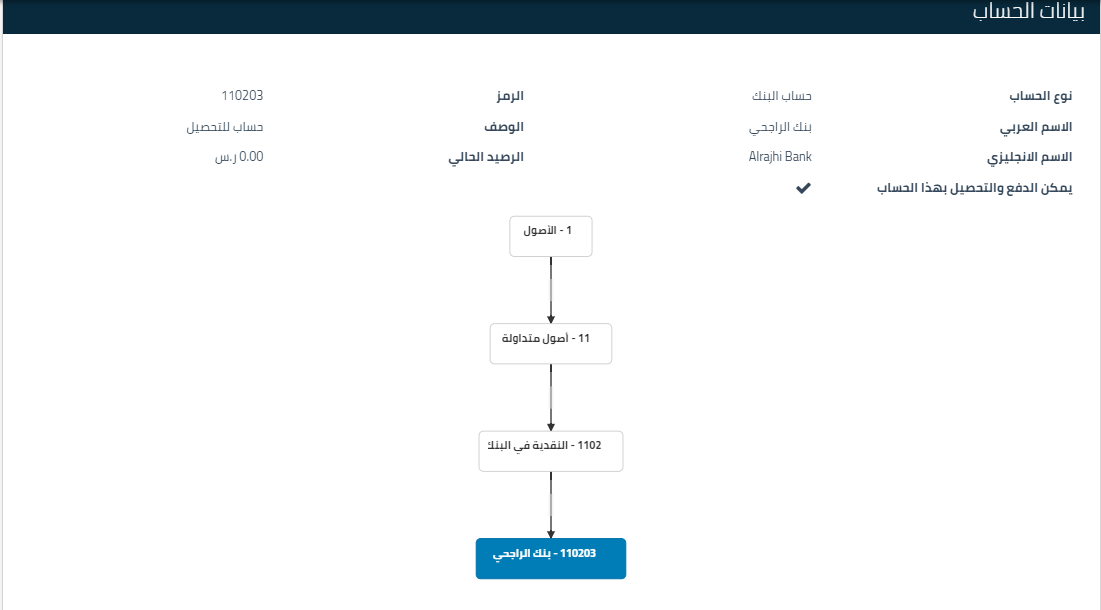The width and height of the screenshot is (1101, 610).
Task: Click the account code "110203"
Action: click(x=241, y=95)
